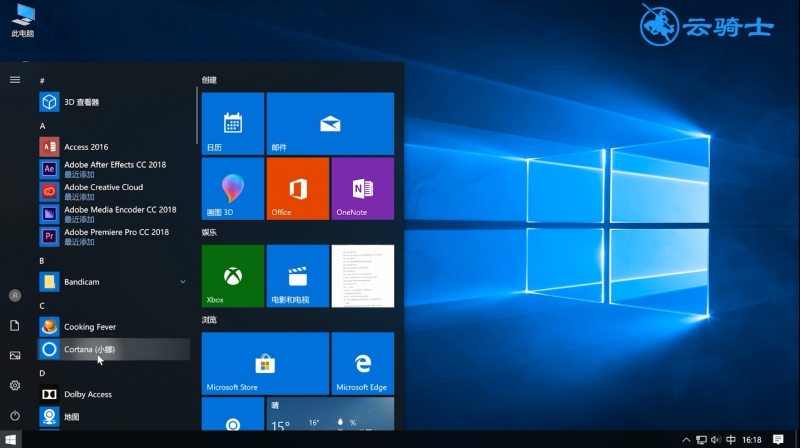The height and width of the screenshot is (448, 800).
Task: Click the 娱乐 tile group title
Action: [209, 232]
